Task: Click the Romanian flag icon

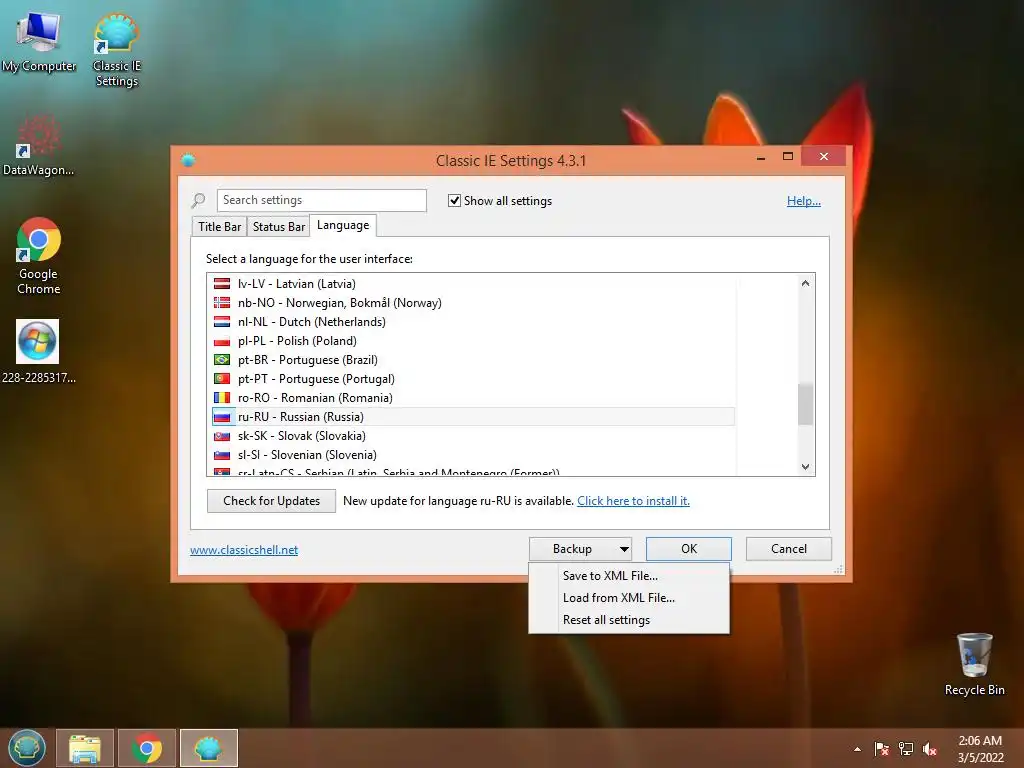Action: point(222,398)
